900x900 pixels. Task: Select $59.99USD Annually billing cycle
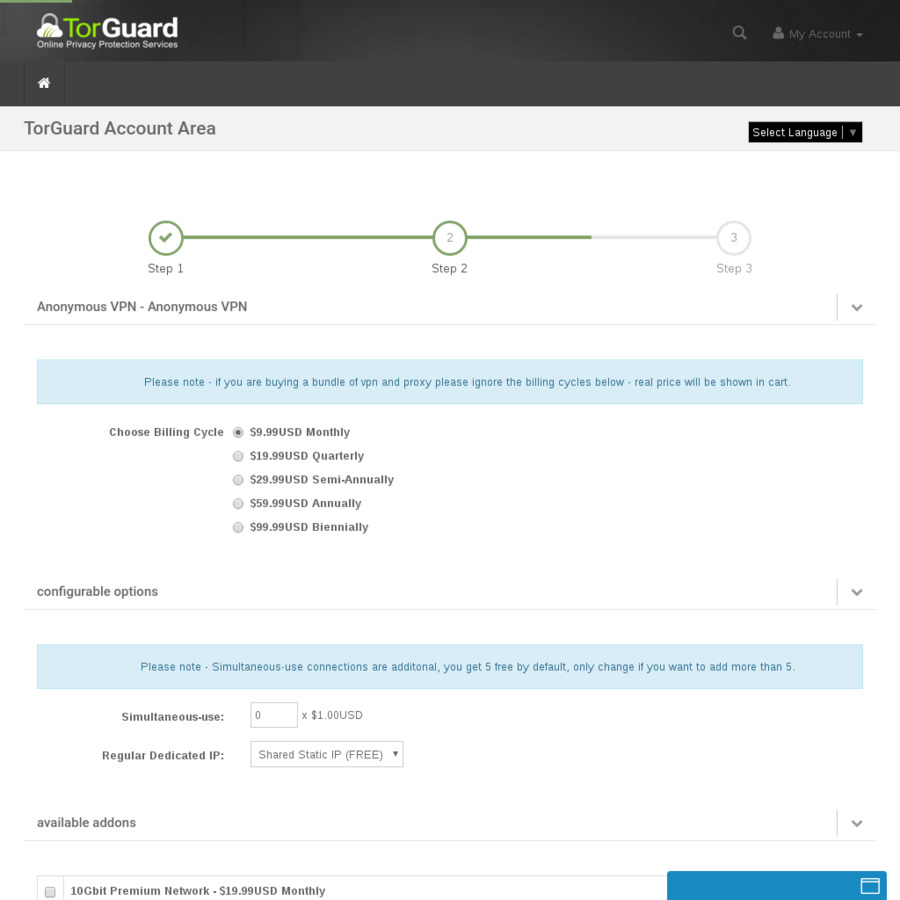pos(238,503)
